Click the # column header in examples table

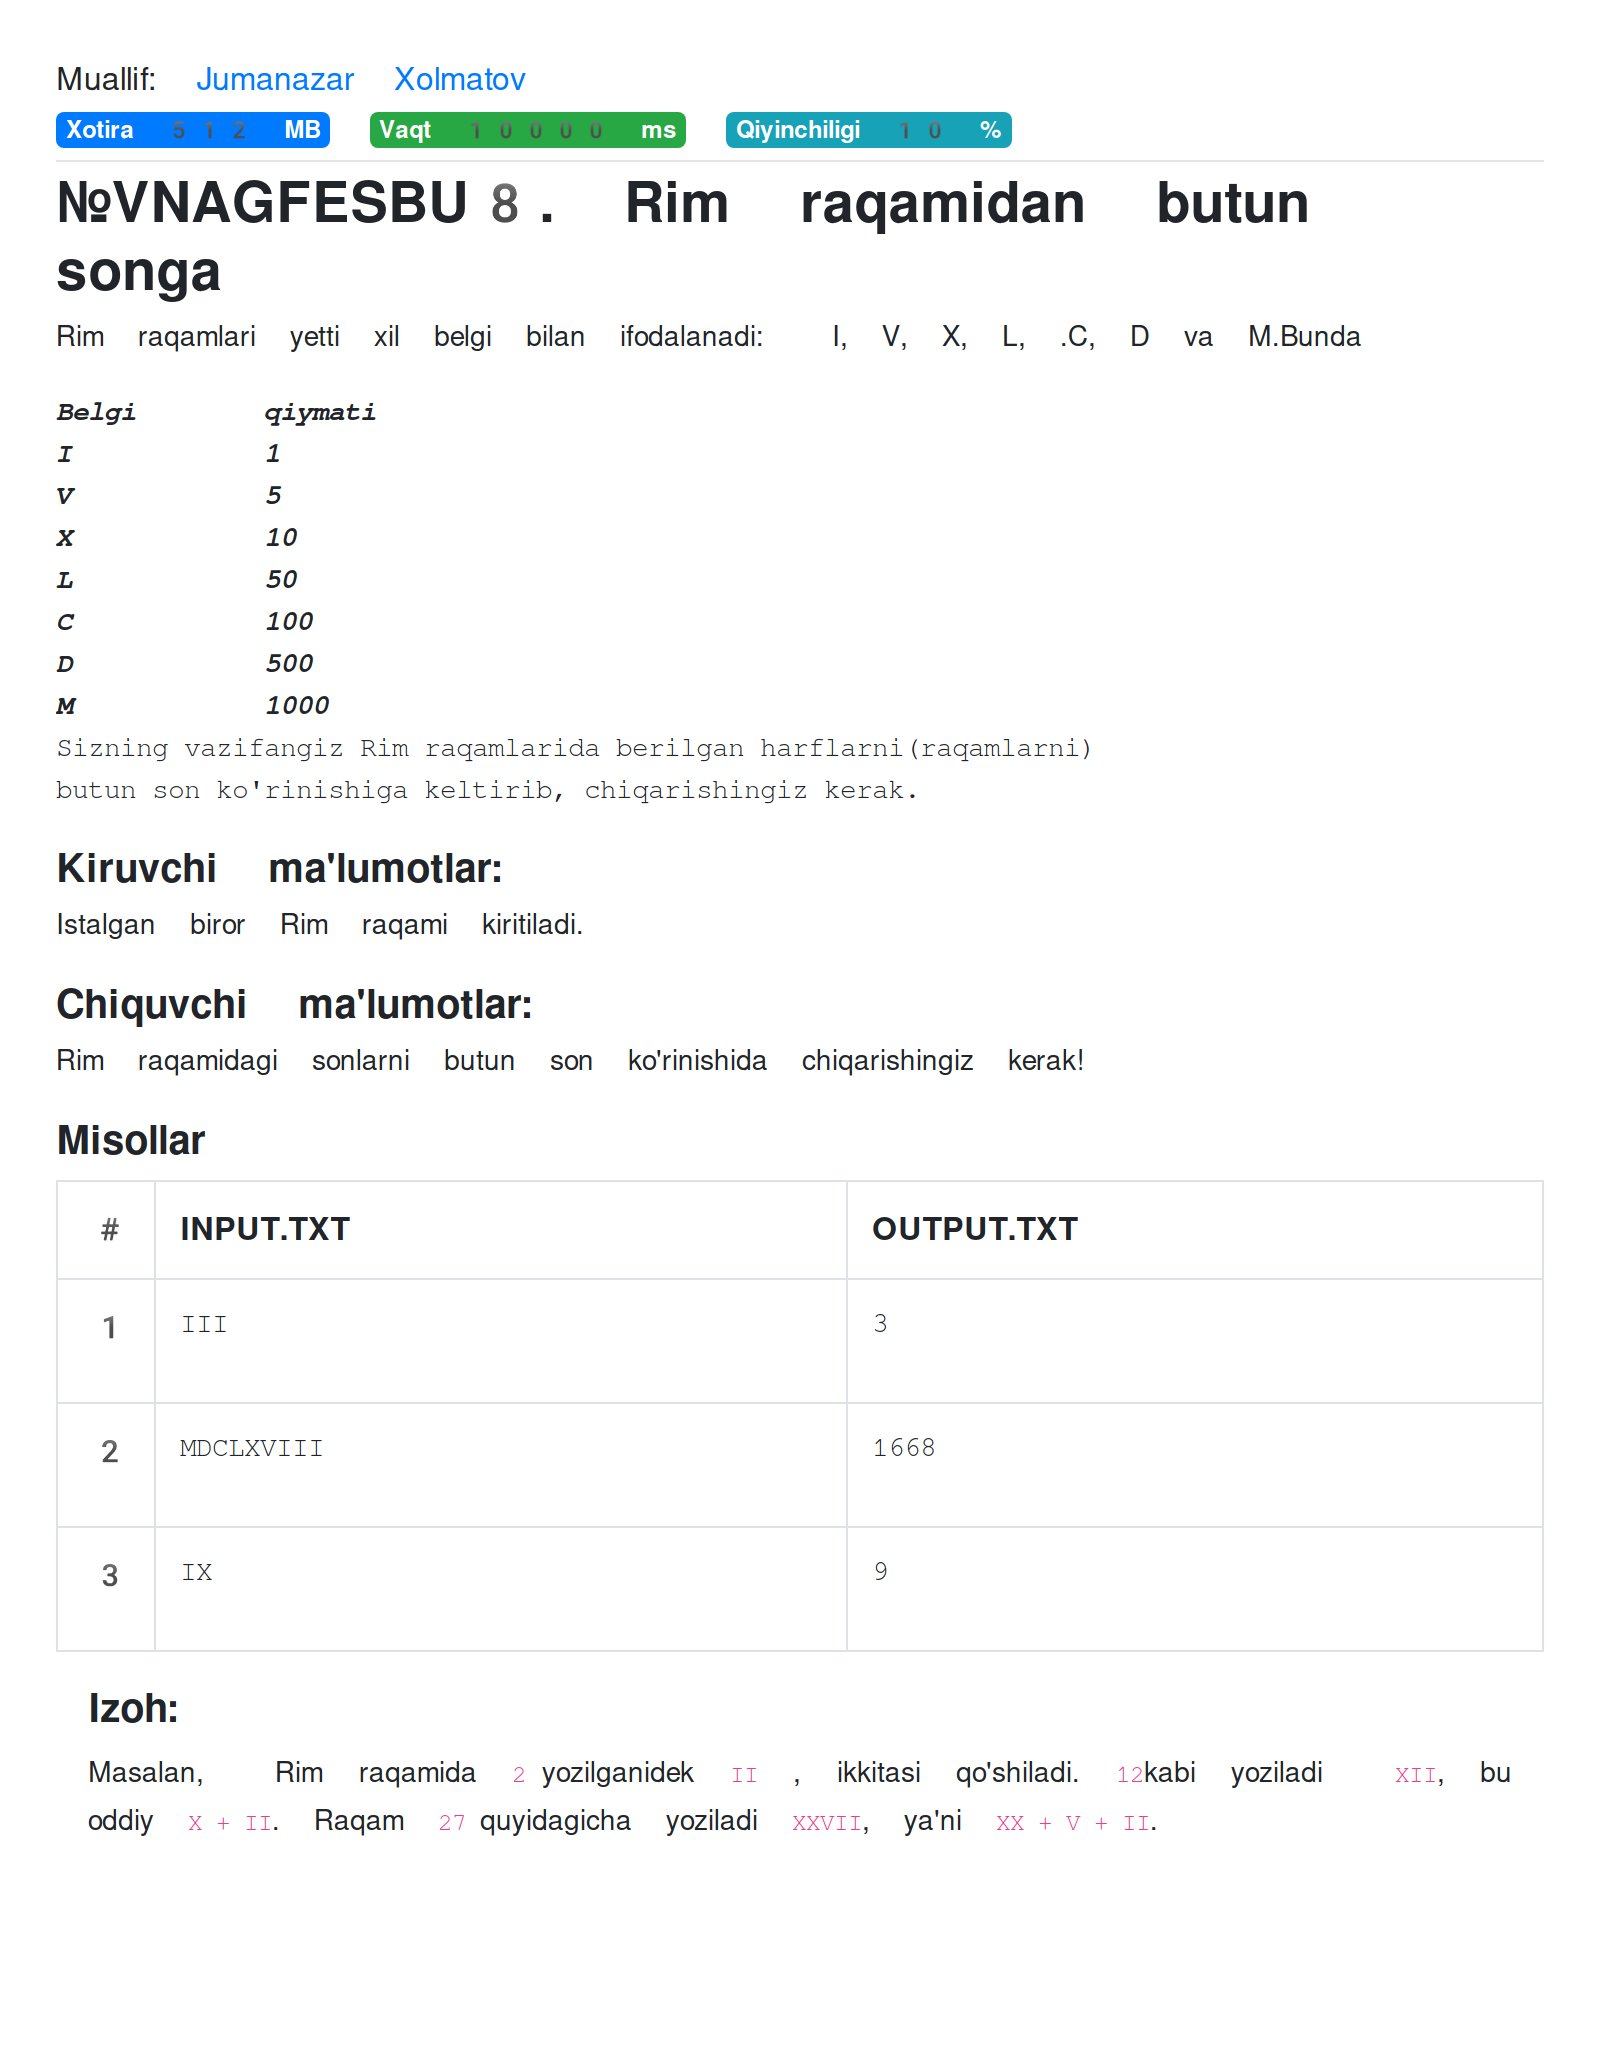[109, 1229]
